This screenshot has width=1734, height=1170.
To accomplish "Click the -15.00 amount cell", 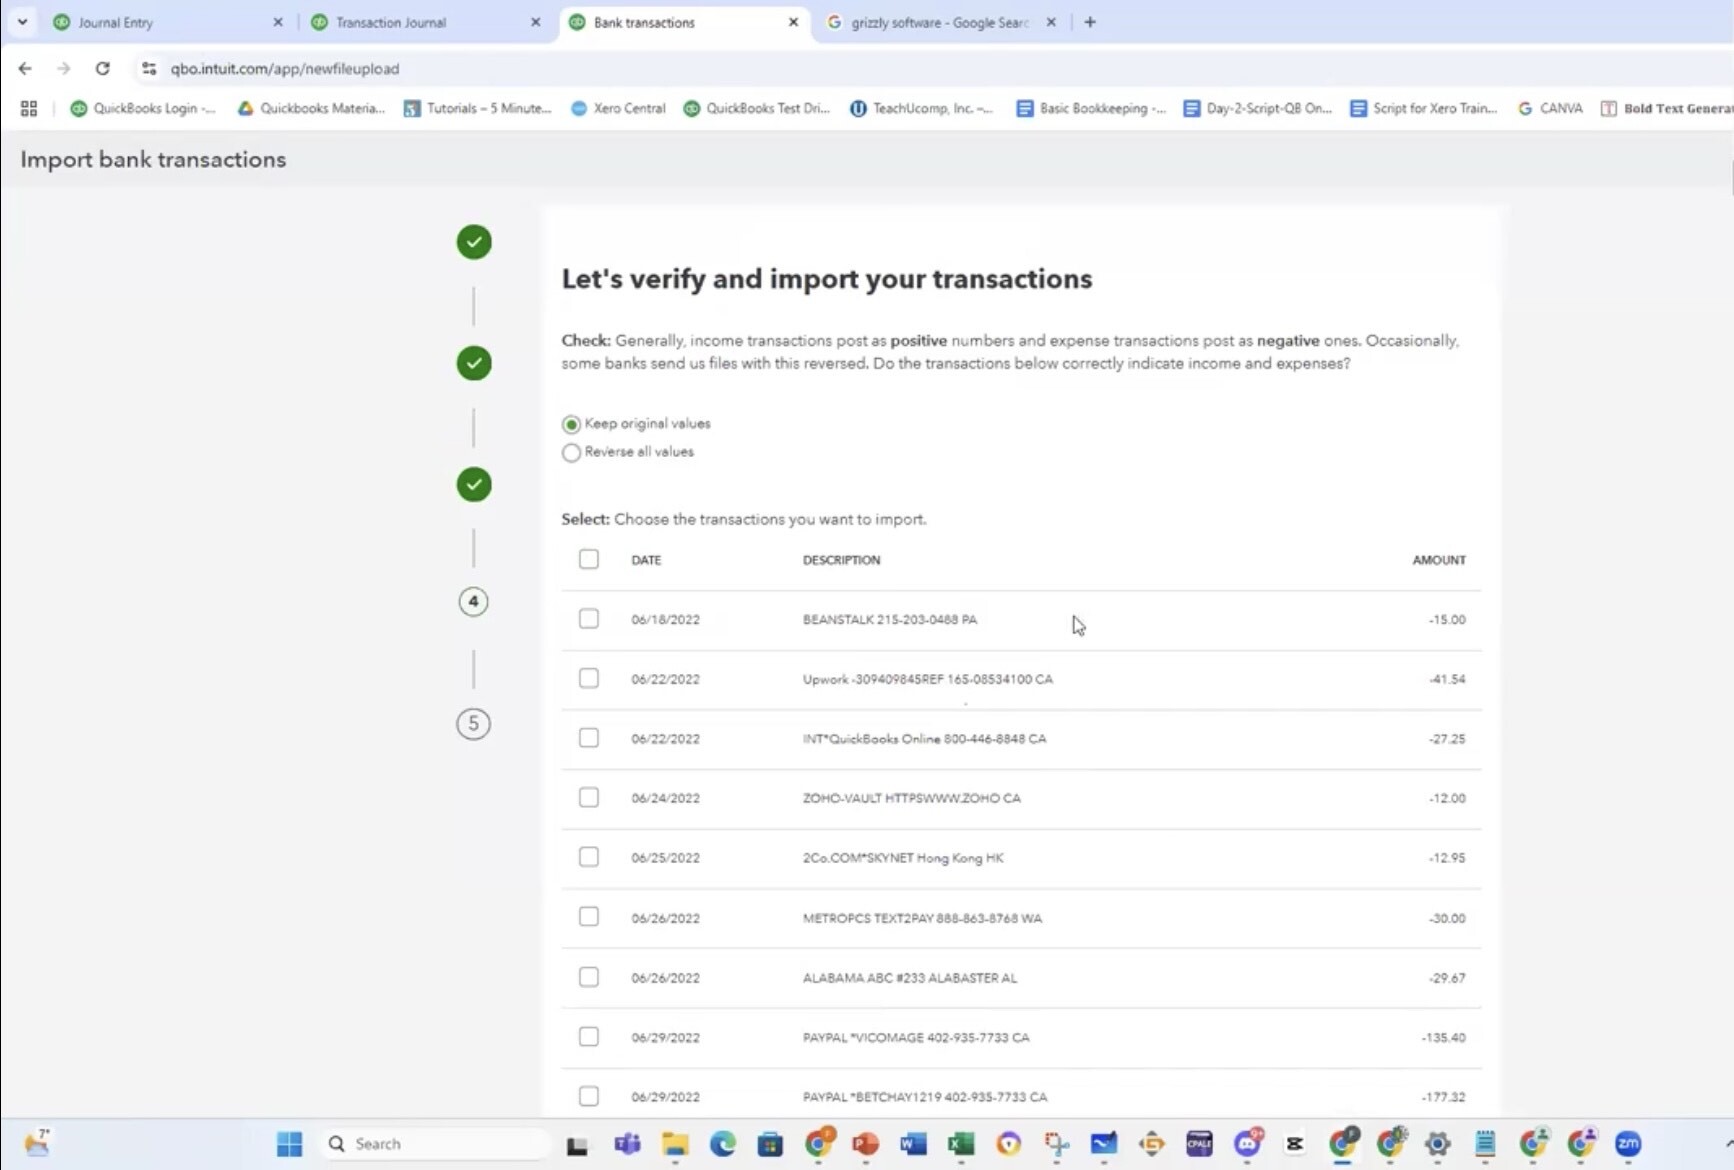I will (x=1447, y=620).
